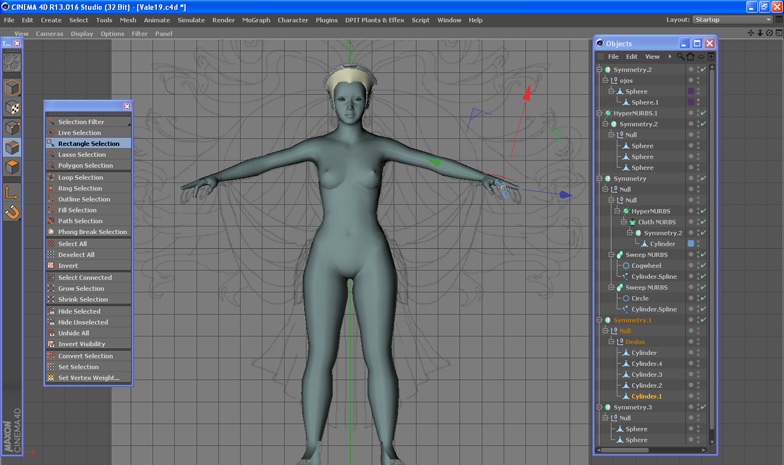Click the home icon in Objects panel
The width and height of the screenshot is (784, 465).
tap(690, 57)
